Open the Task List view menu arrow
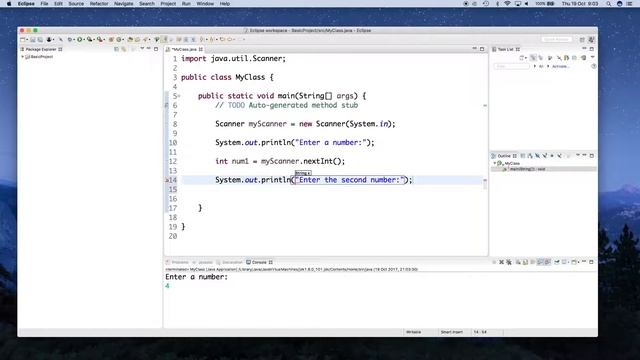640x360 pixels. click(x=592, y=57)
